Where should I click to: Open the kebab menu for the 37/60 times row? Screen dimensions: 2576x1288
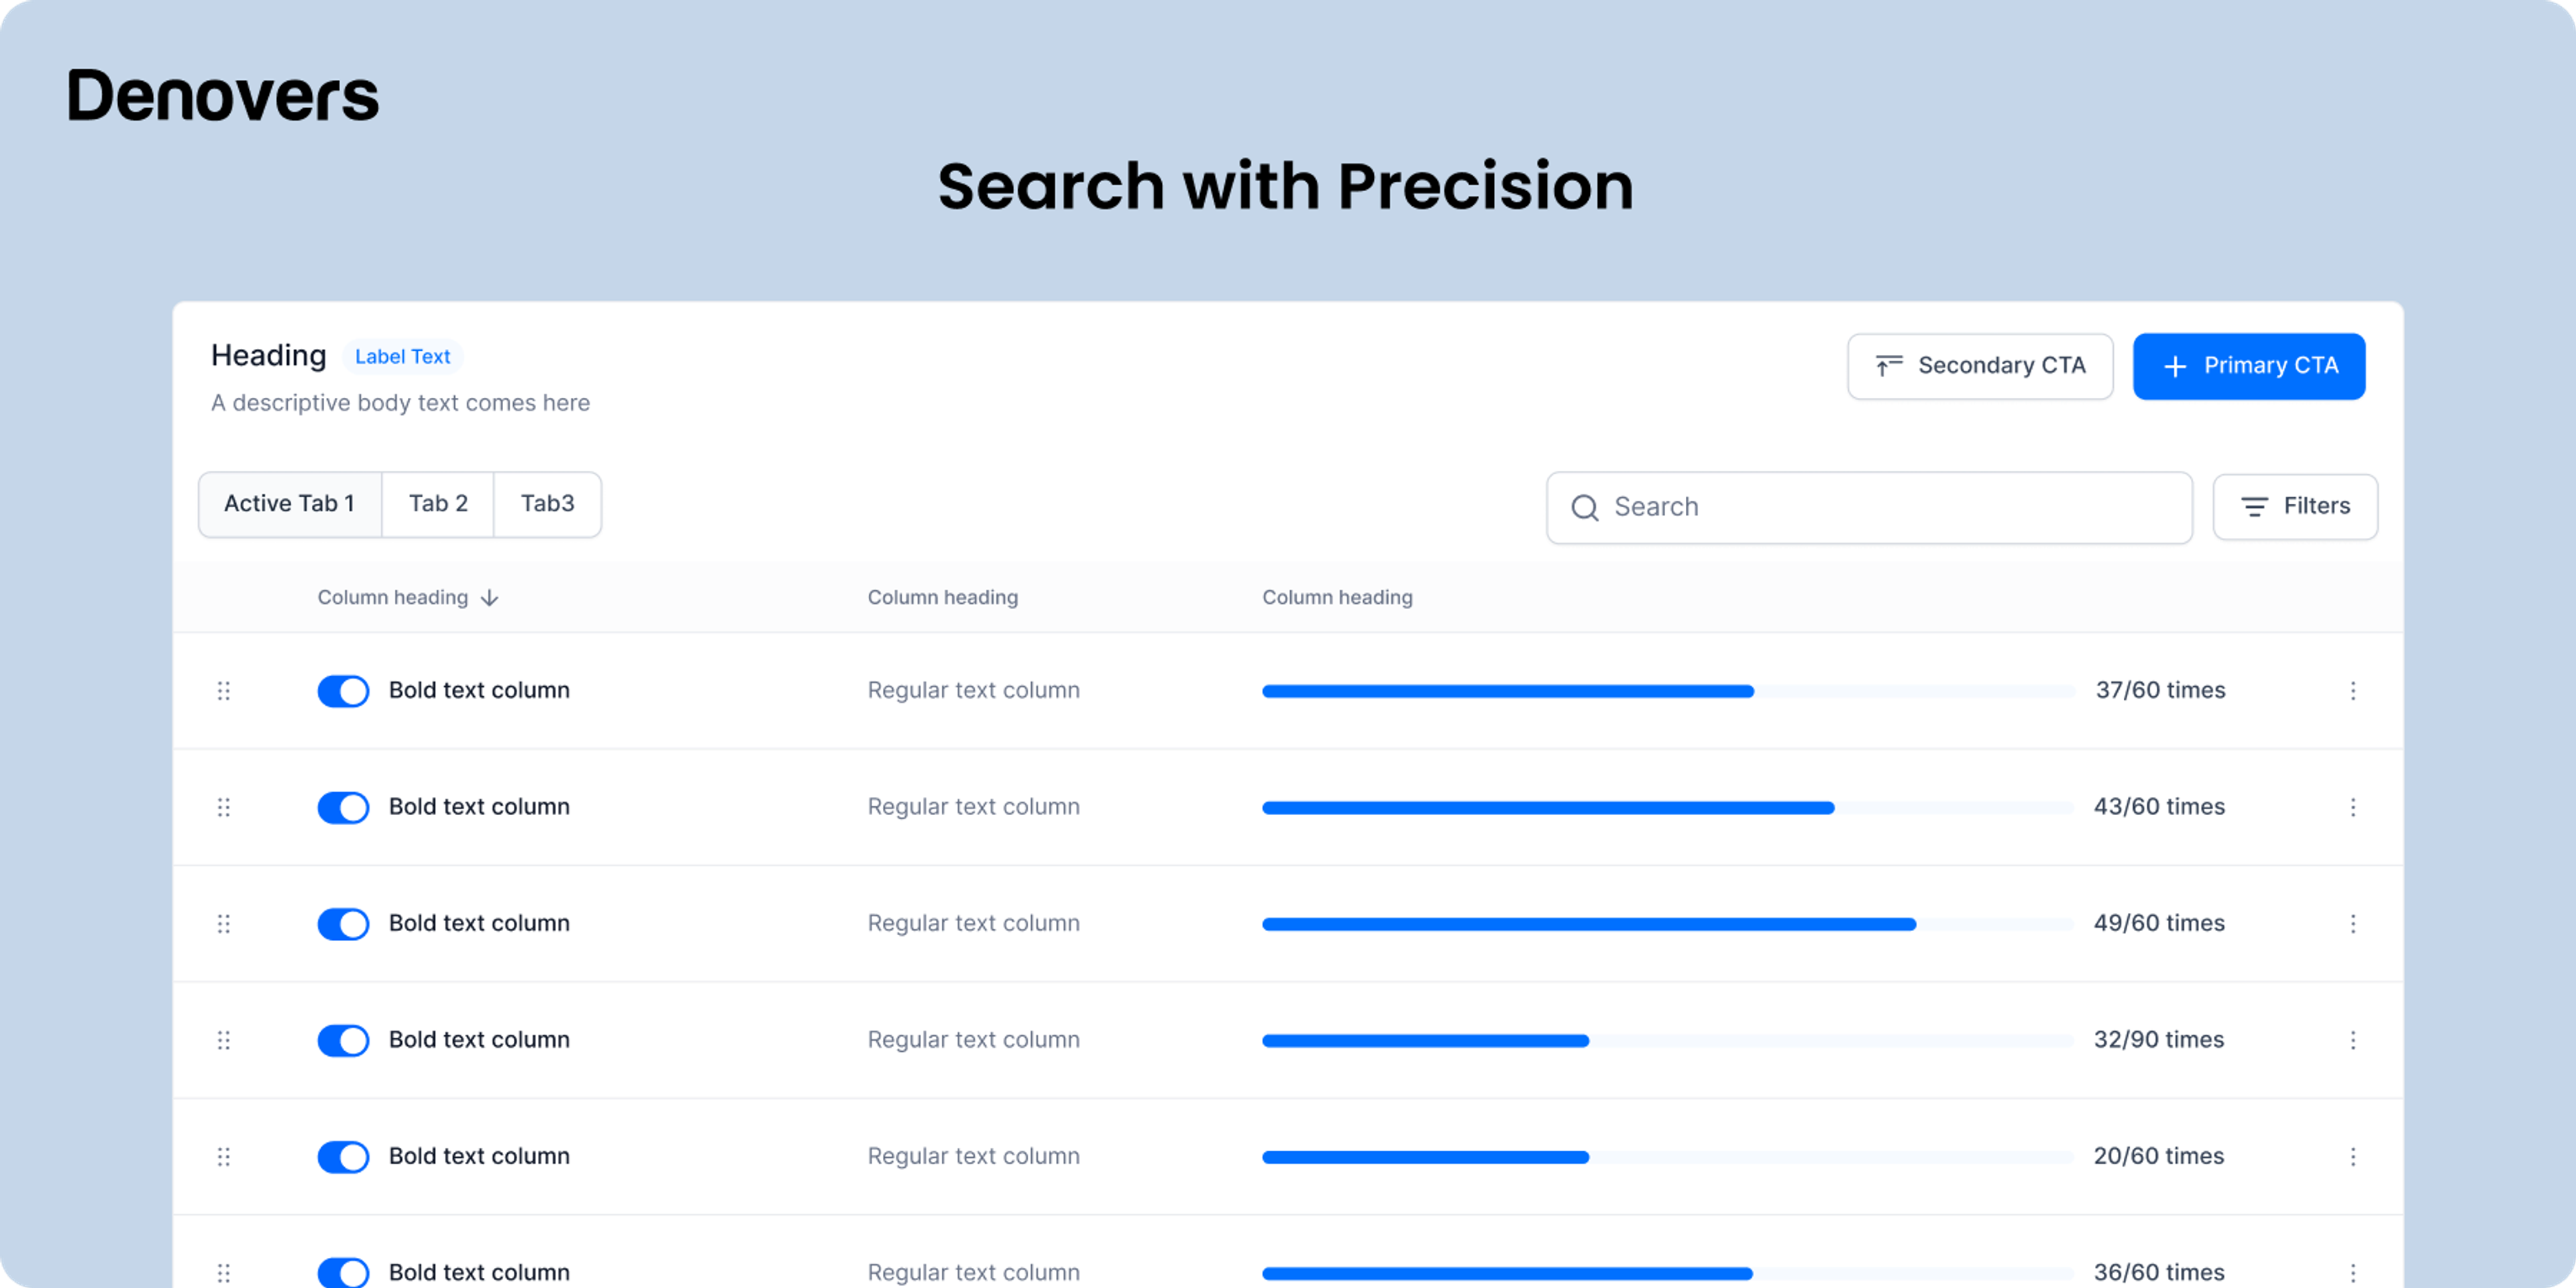point(2352,691)
